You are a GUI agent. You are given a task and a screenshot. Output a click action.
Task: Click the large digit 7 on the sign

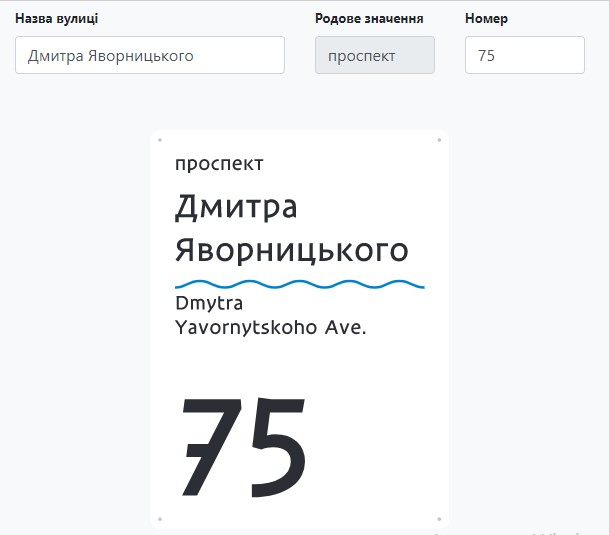click(210, 446)
